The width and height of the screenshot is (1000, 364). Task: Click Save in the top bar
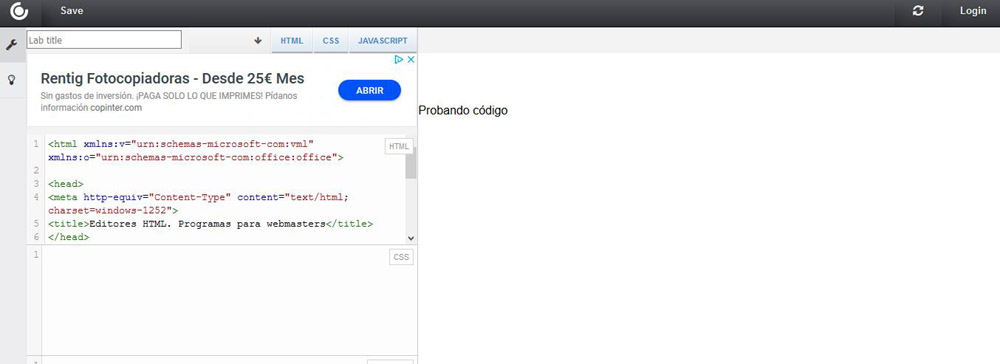pyautogui.click(x=71, y=11)
